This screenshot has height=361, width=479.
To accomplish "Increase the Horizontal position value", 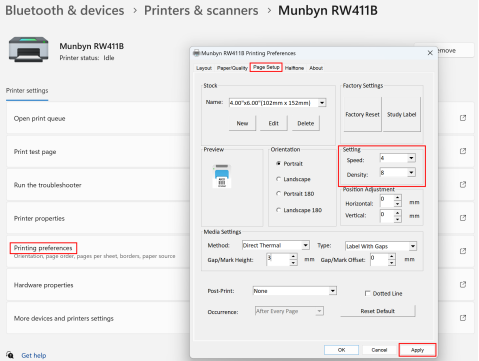I will click(x=397, y=197).
